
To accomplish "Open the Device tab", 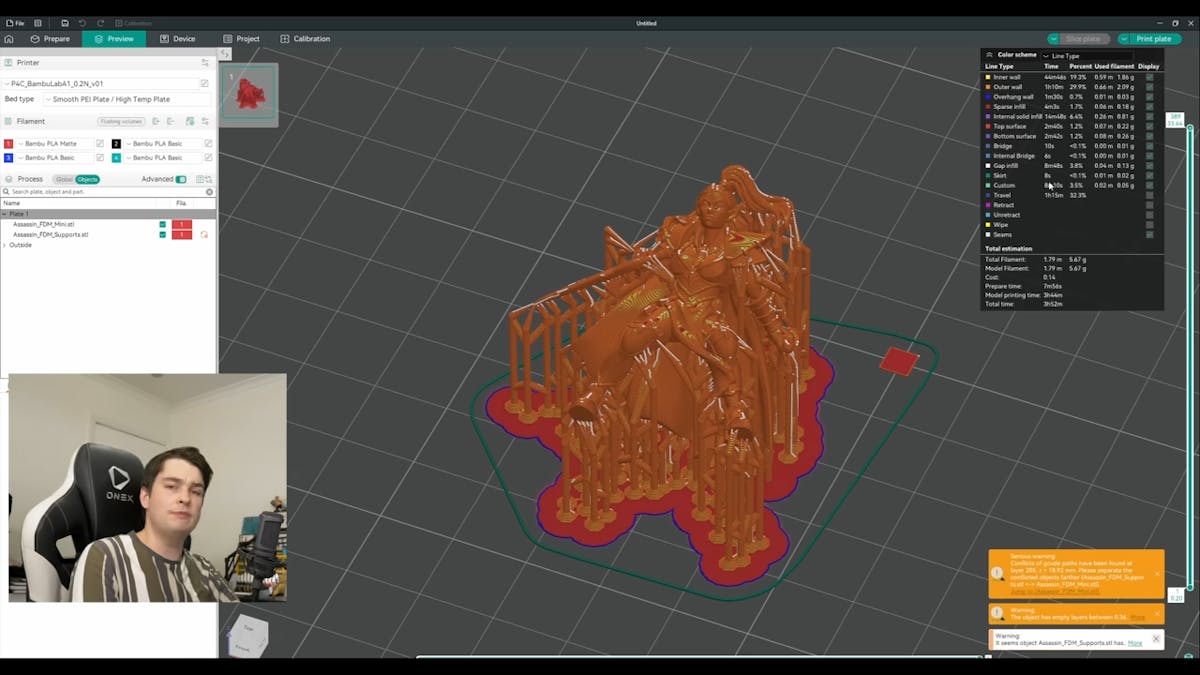I will [x=177, y=39].
